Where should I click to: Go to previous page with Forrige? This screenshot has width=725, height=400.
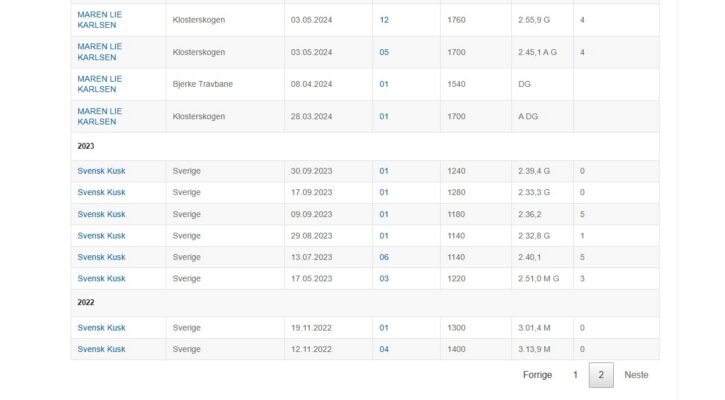[x=537, y=375]
